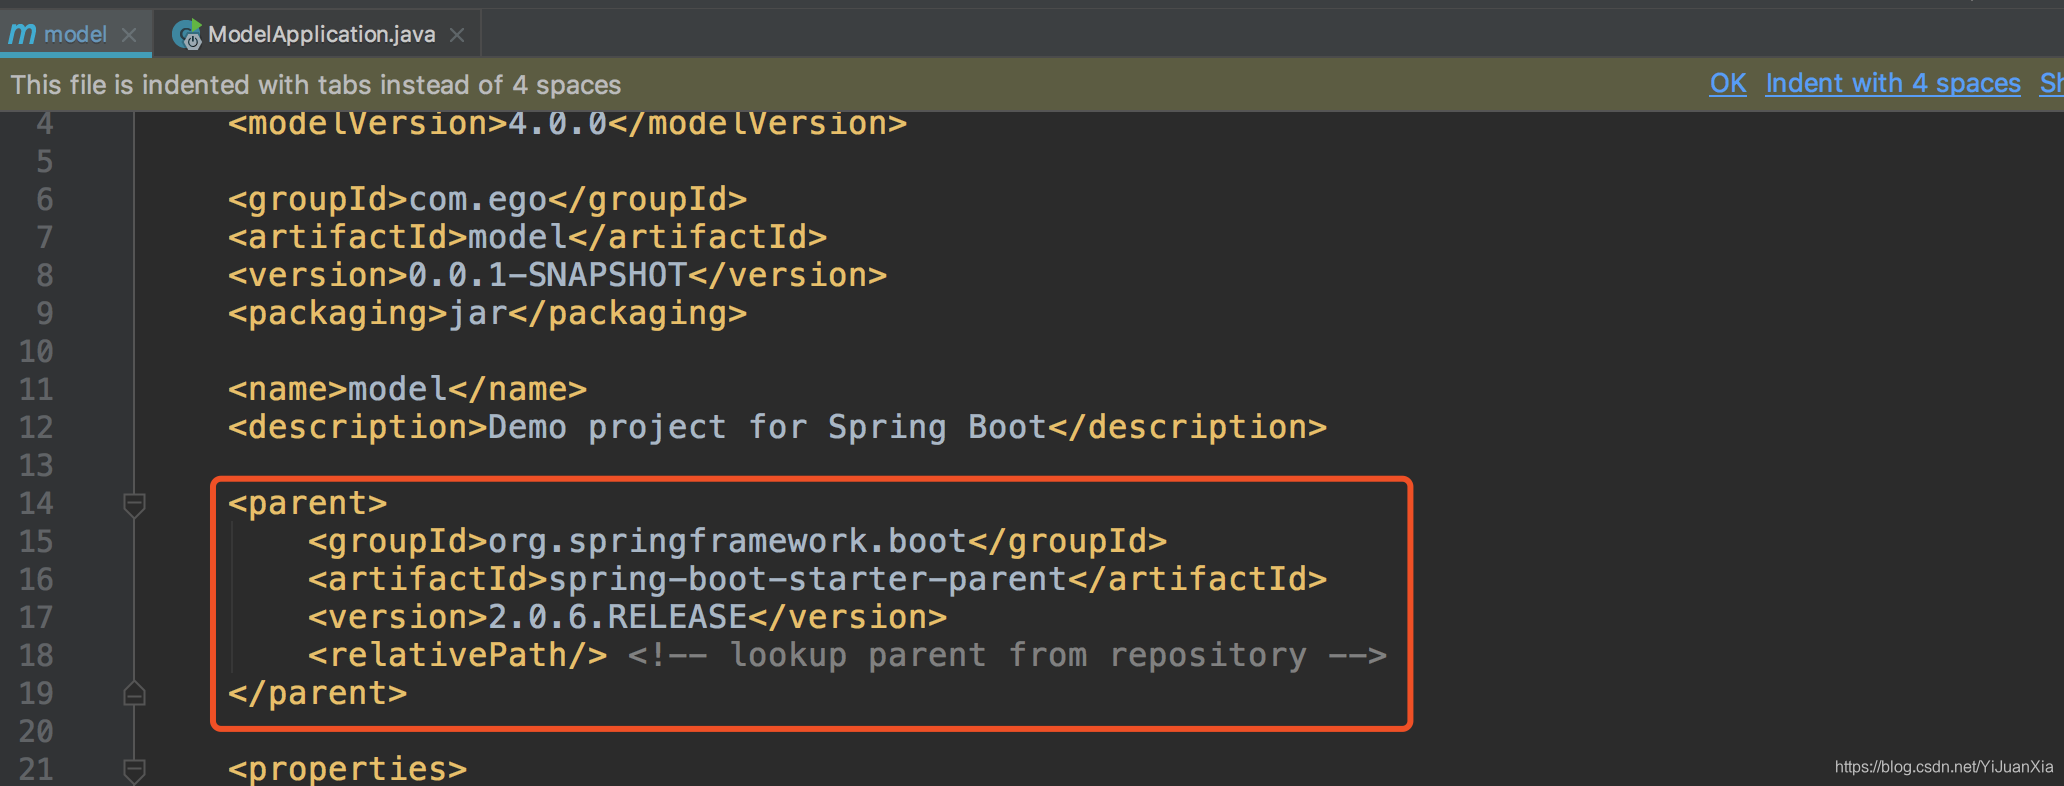Click OK in the indentation notification
Screen dimensions: 2064x786
pyautogui.click(x=1728, y=84)
